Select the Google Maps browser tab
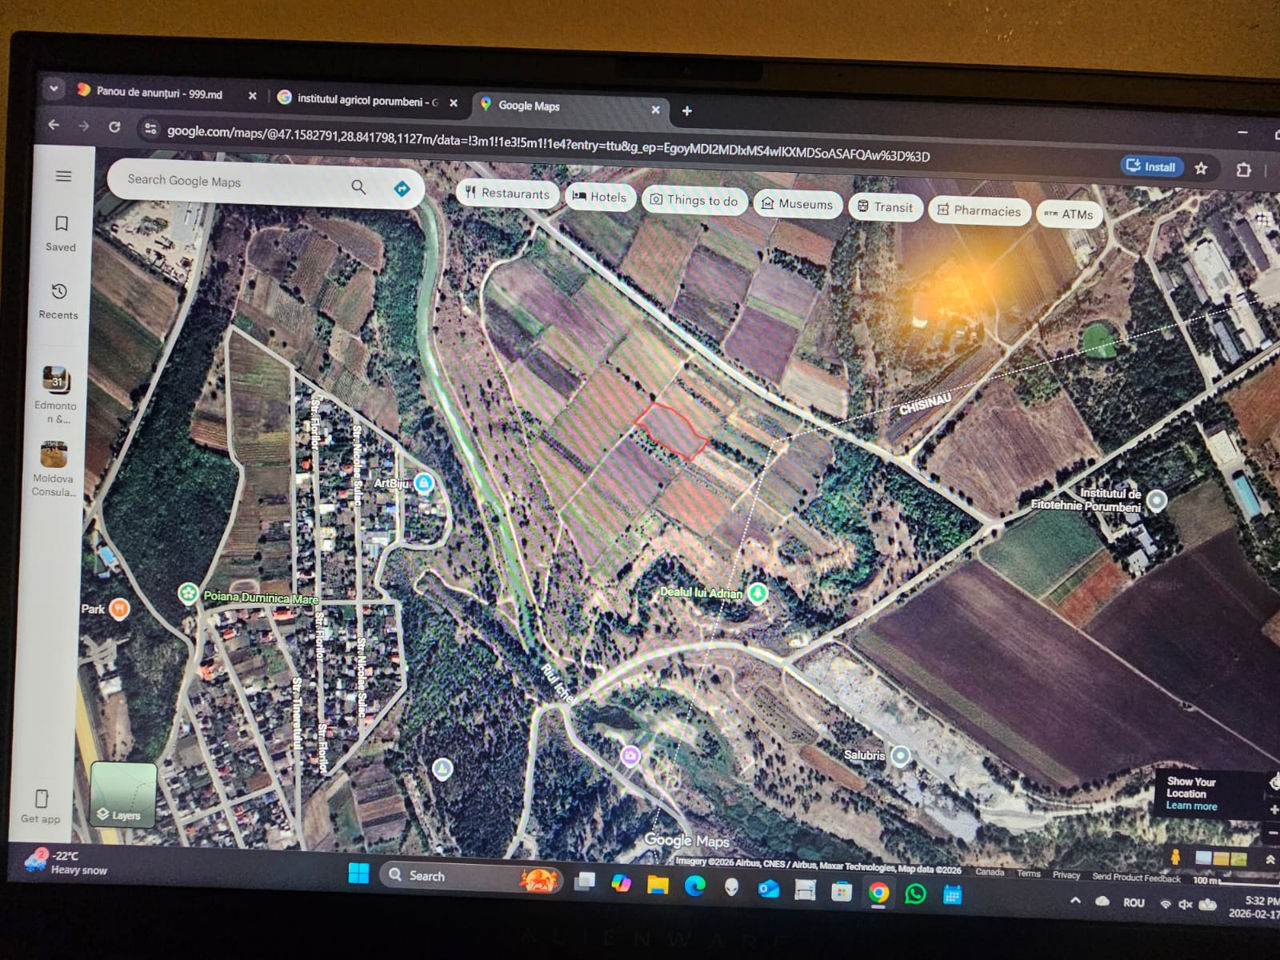Screen dimensions: 1280x960 click(529, 105)
